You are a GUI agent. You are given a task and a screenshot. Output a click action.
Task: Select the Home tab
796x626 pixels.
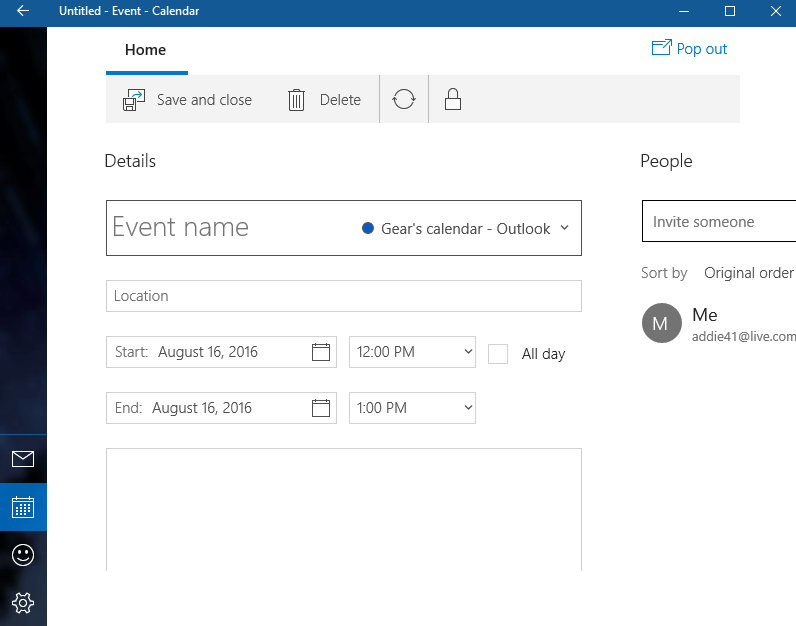(x=146, y=50)
